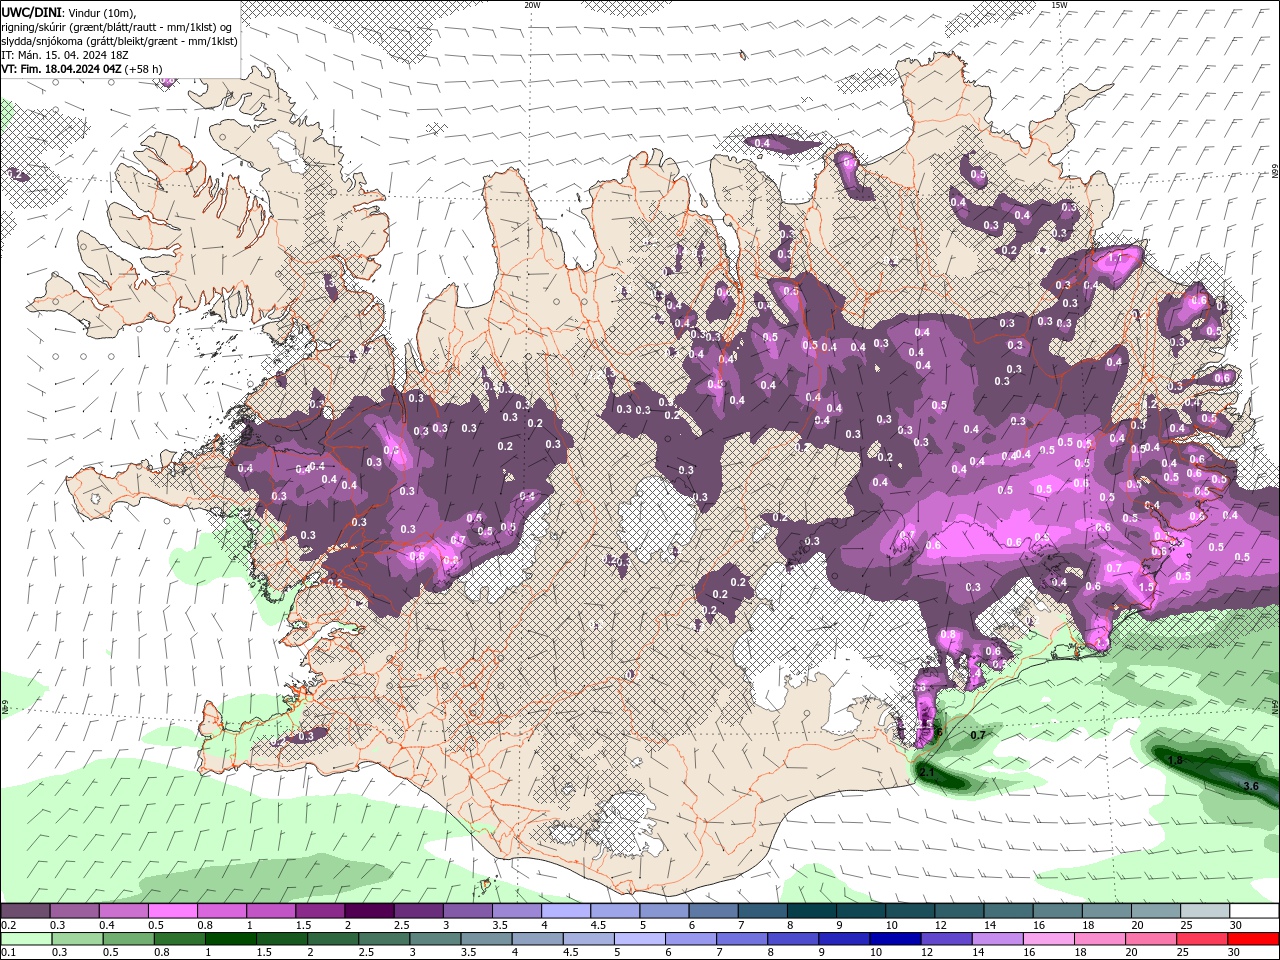Select the pale pink 16–18 rain swatch
Viewport: 1280px width, 960px height.
pos(1049,938)
